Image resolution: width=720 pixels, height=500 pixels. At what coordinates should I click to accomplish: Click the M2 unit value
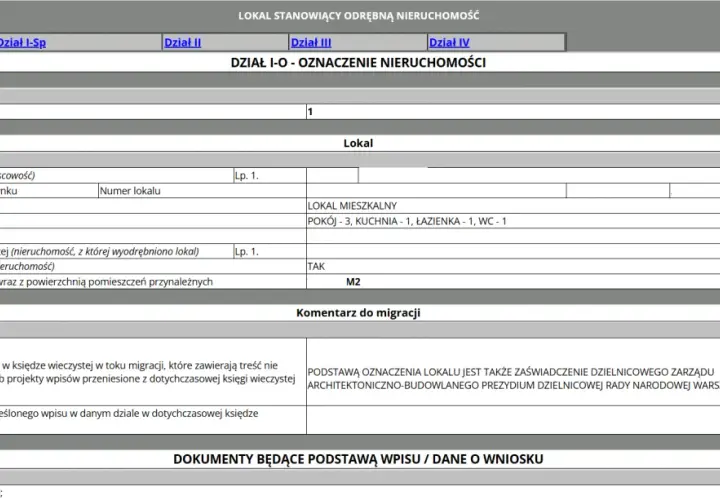click(x=353, y=282)
